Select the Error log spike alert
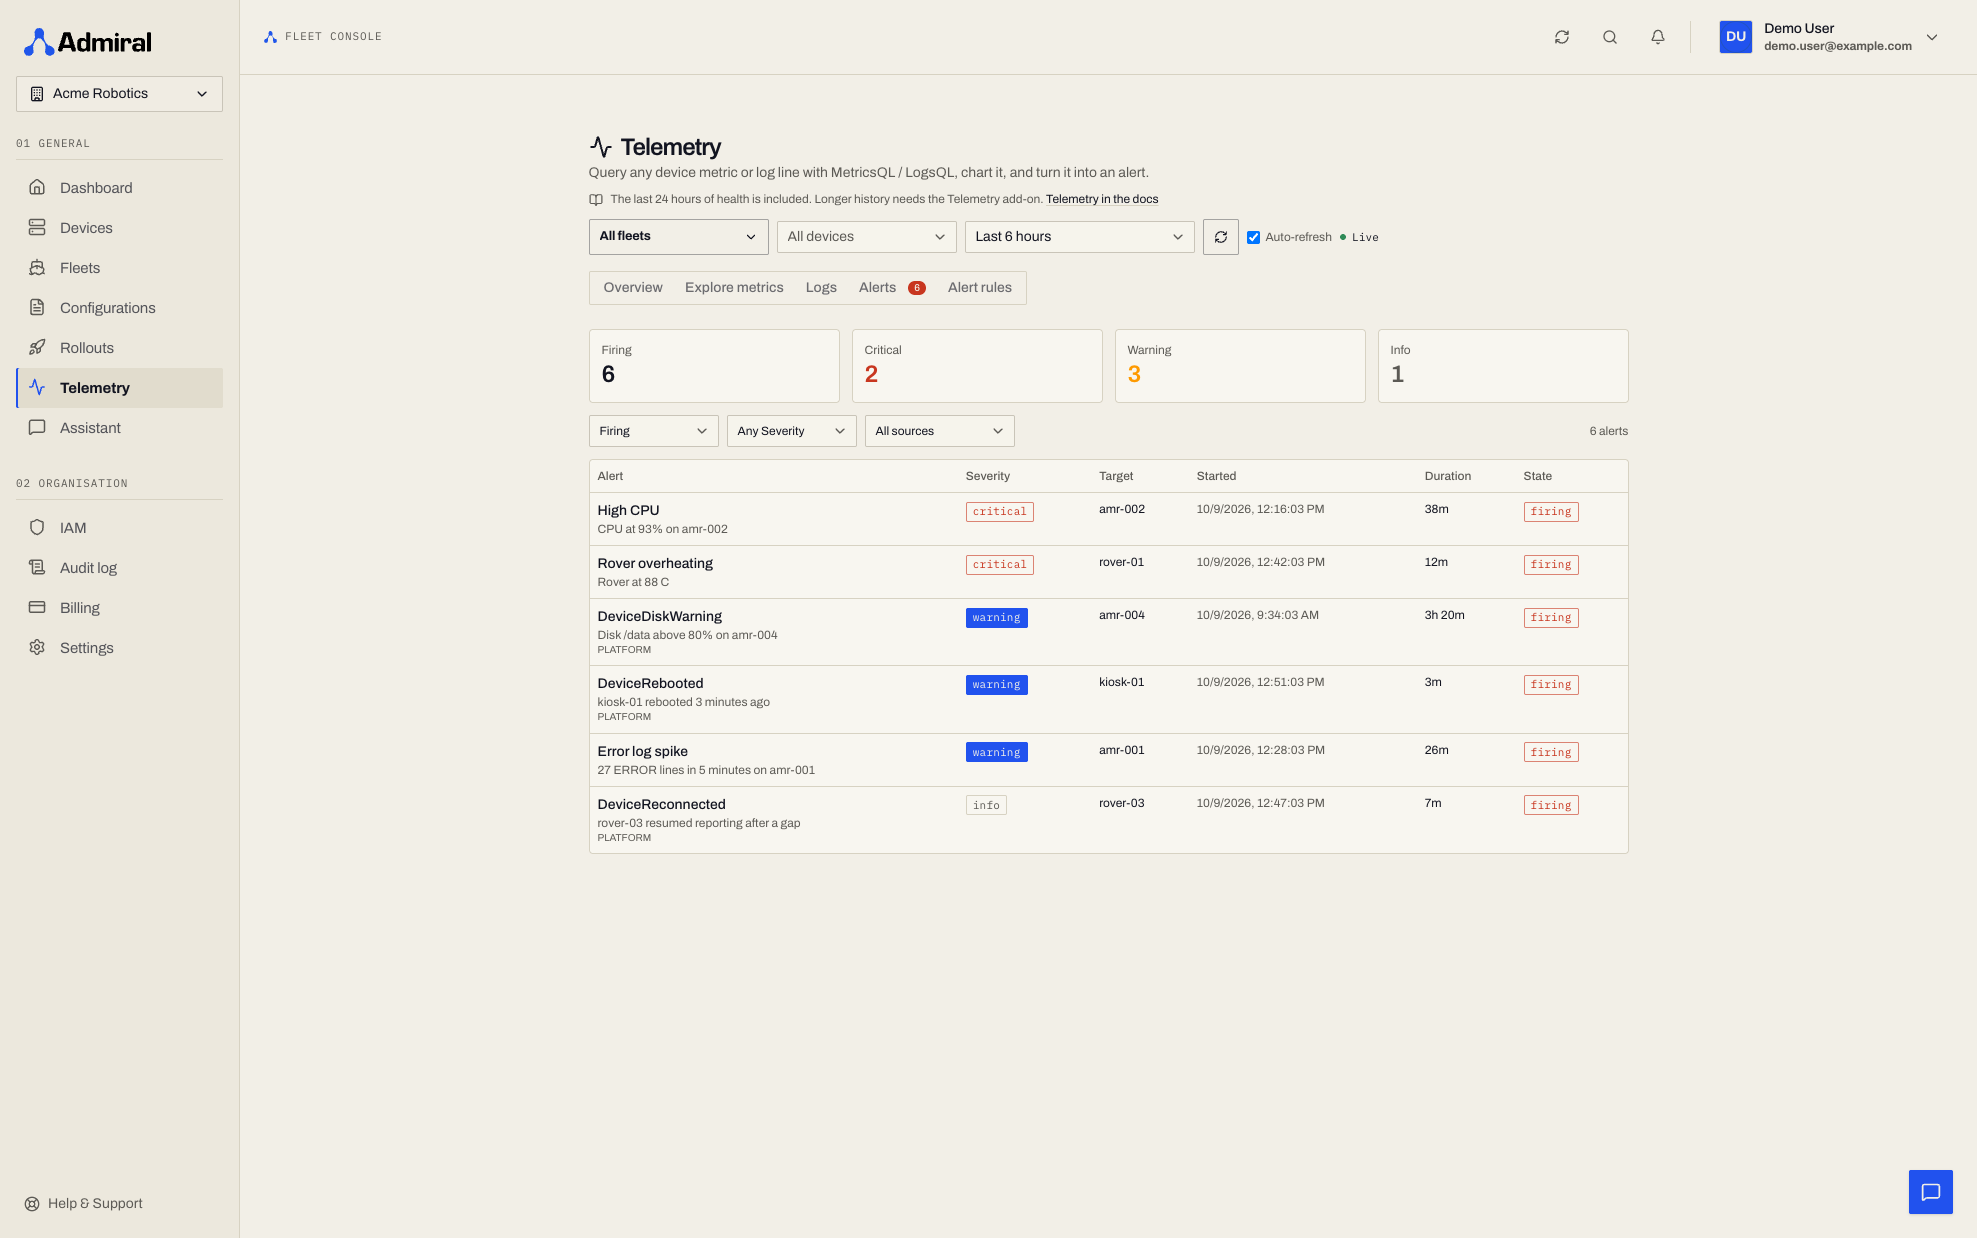Image resolution: width=1977 pixels, height=1238 pixels. point(1108,760)
